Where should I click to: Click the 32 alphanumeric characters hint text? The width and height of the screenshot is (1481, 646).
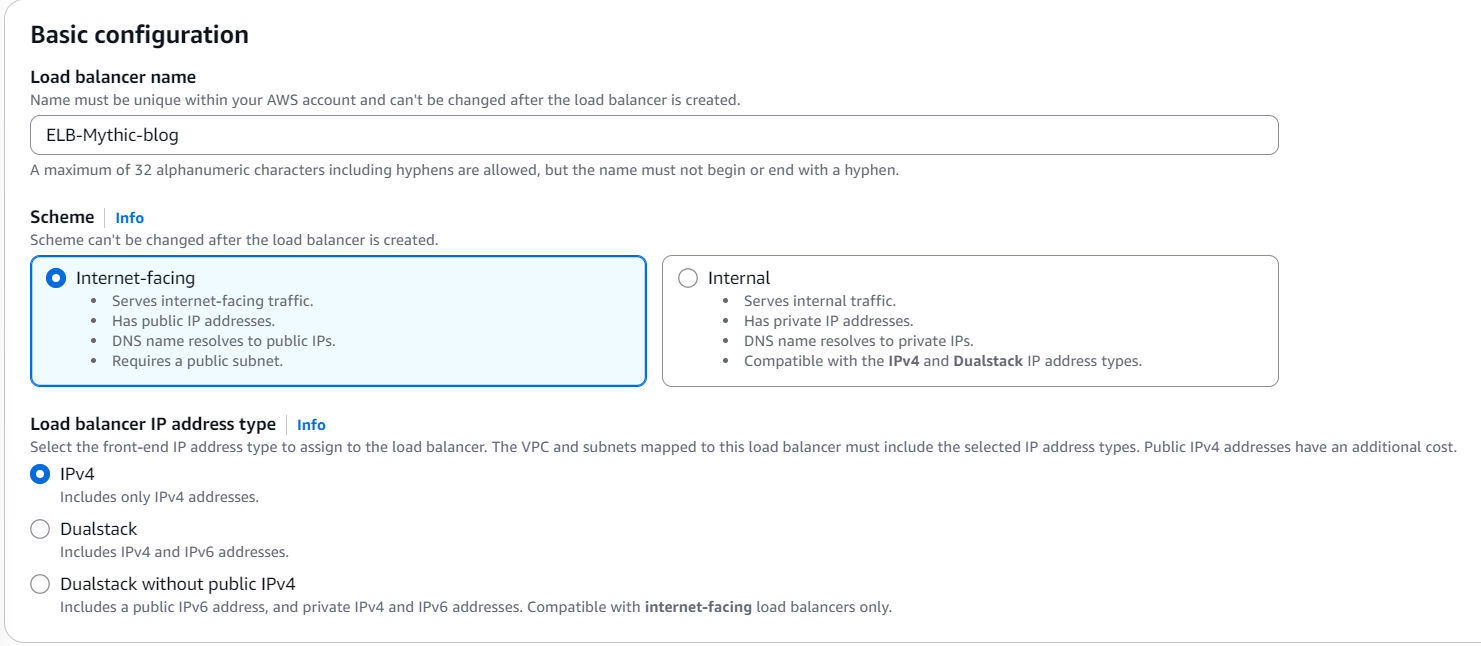pyautogui.click(x=464, y=170)
